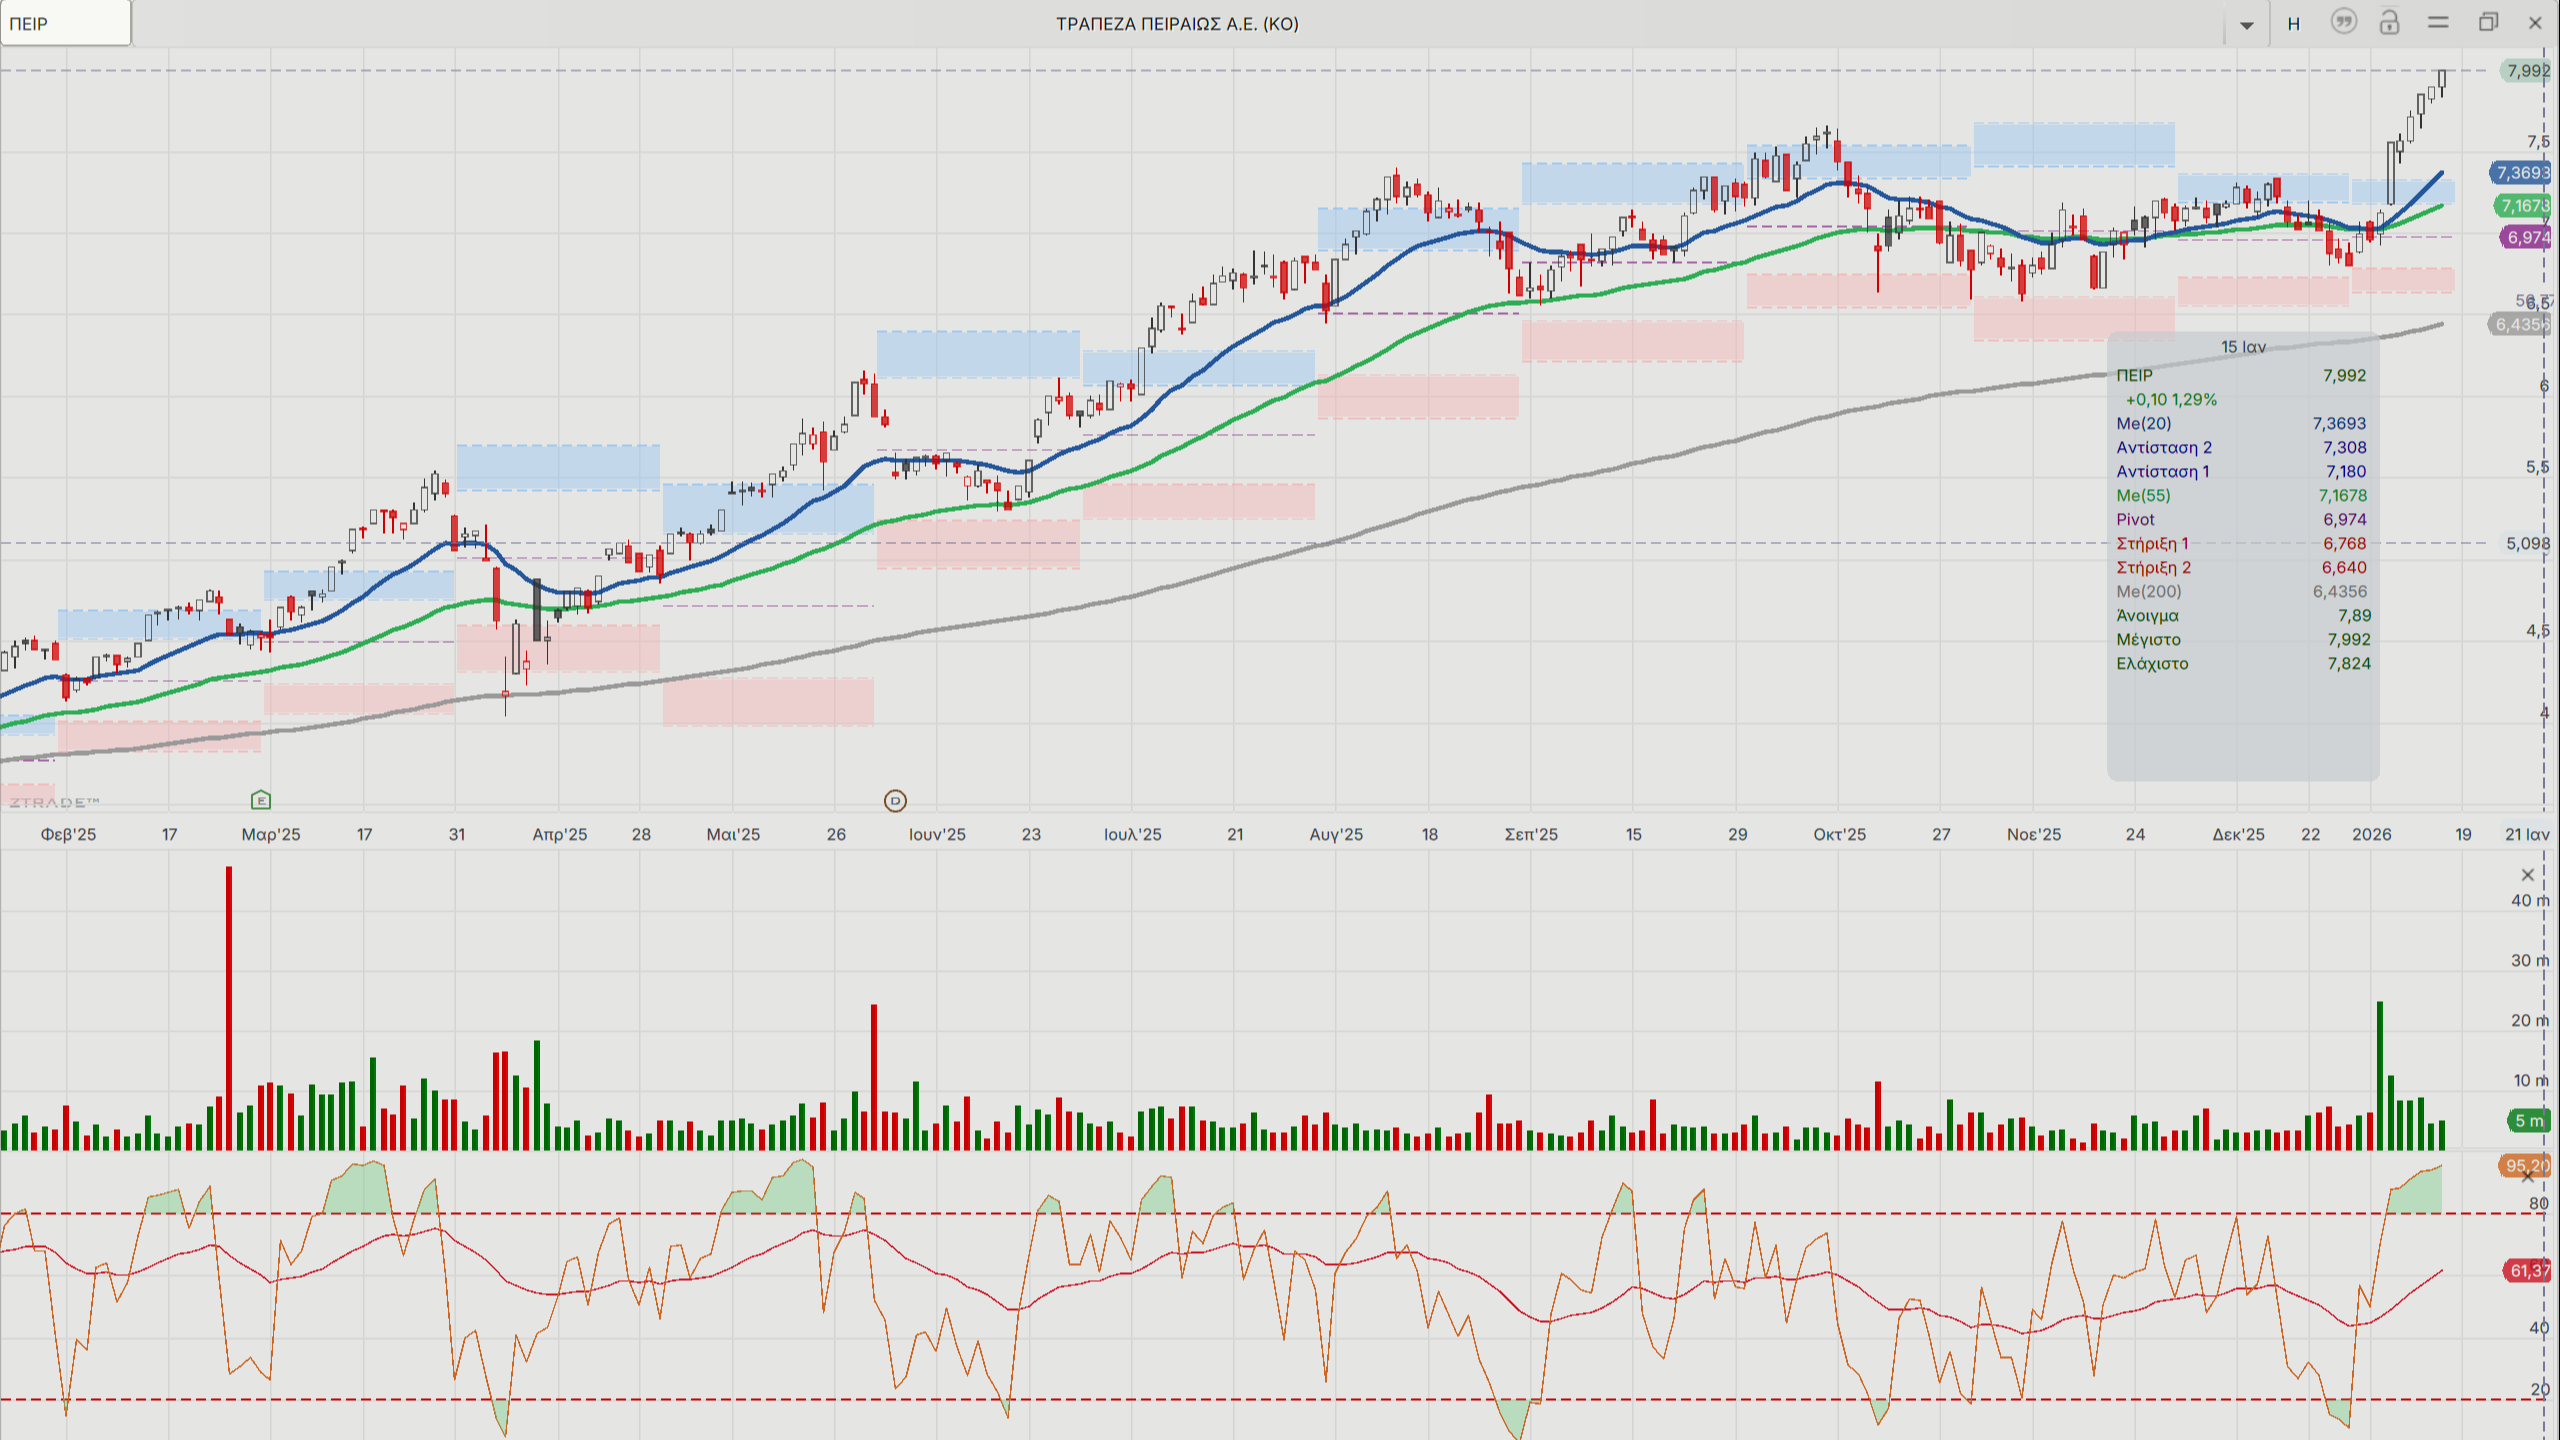2560x1440 pixels.
Task: Open the symbol dropdown arrow in title bar
Action: [2246, 25]
